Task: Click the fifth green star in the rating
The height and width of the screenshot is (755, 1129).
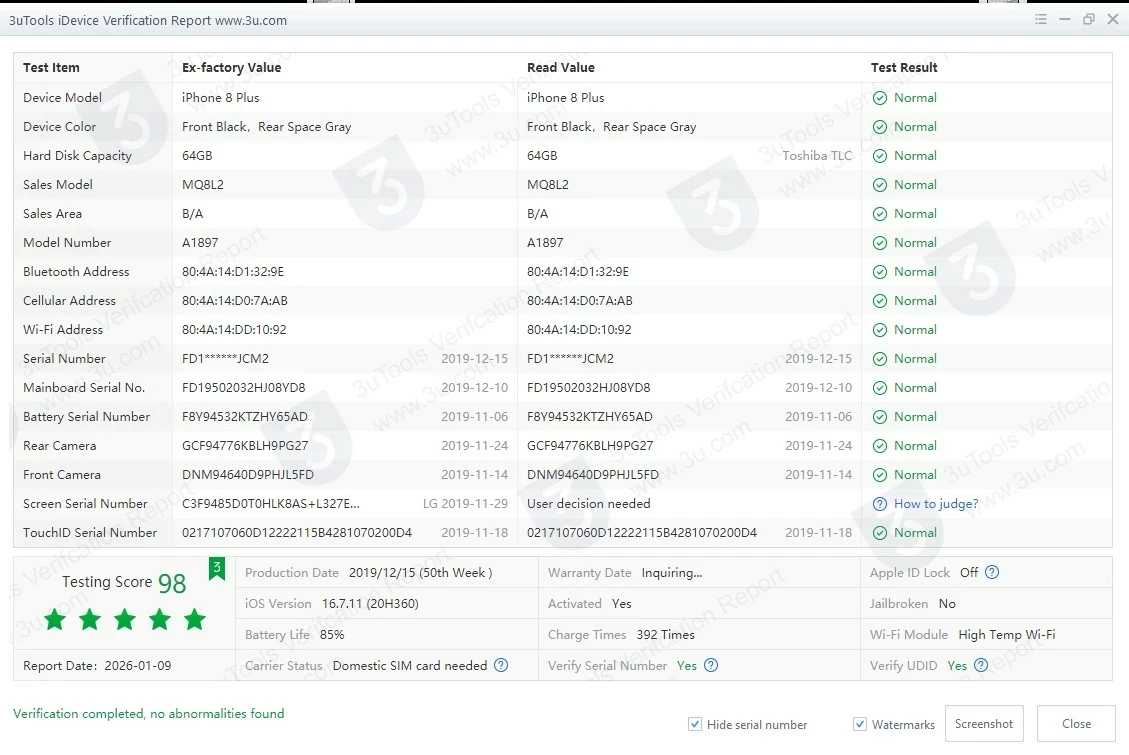Action: [195, 620]
